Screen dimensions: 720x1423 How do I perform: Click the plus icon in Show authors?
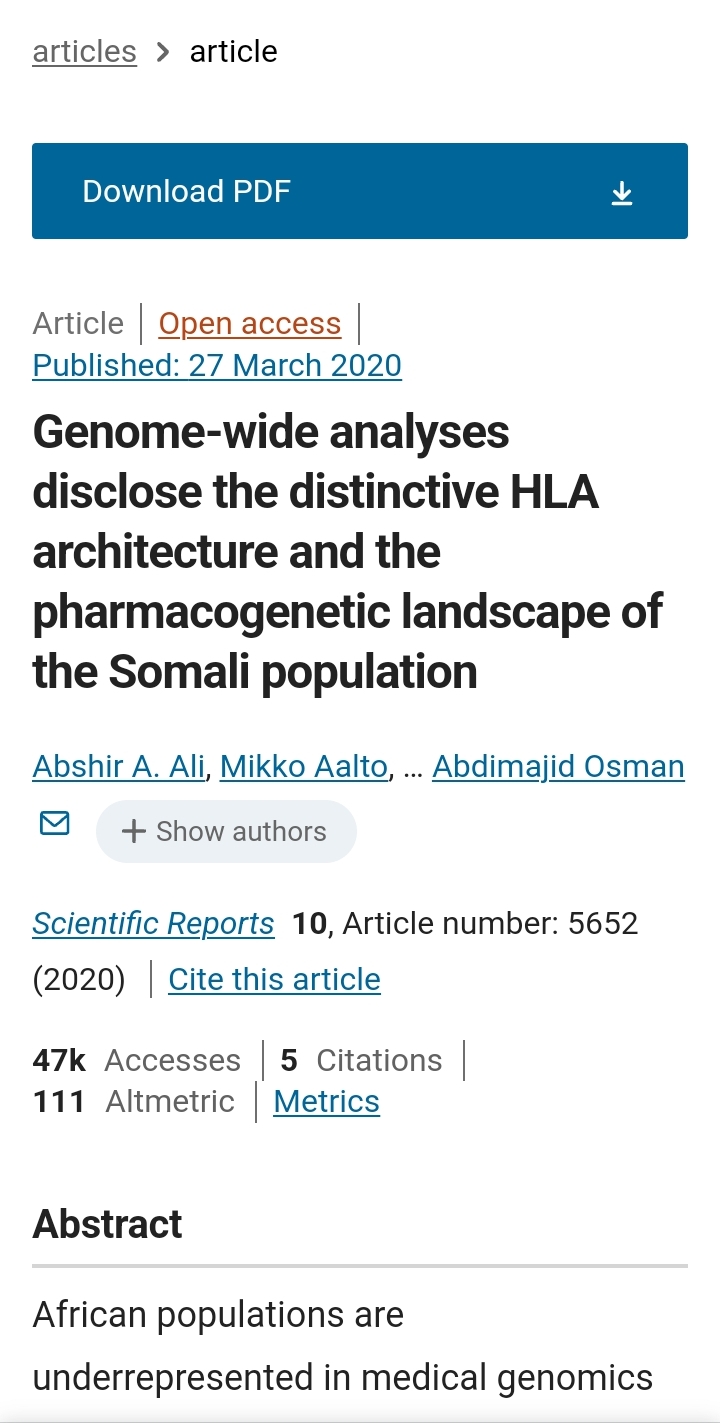click(133, 831)
